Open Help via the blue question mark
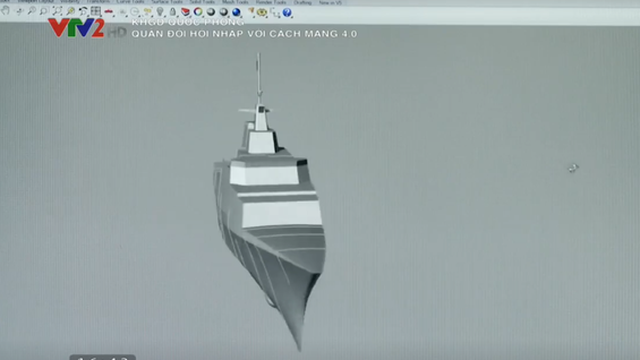The width and height of the screenshot is (640, 360). pos(287,12)
